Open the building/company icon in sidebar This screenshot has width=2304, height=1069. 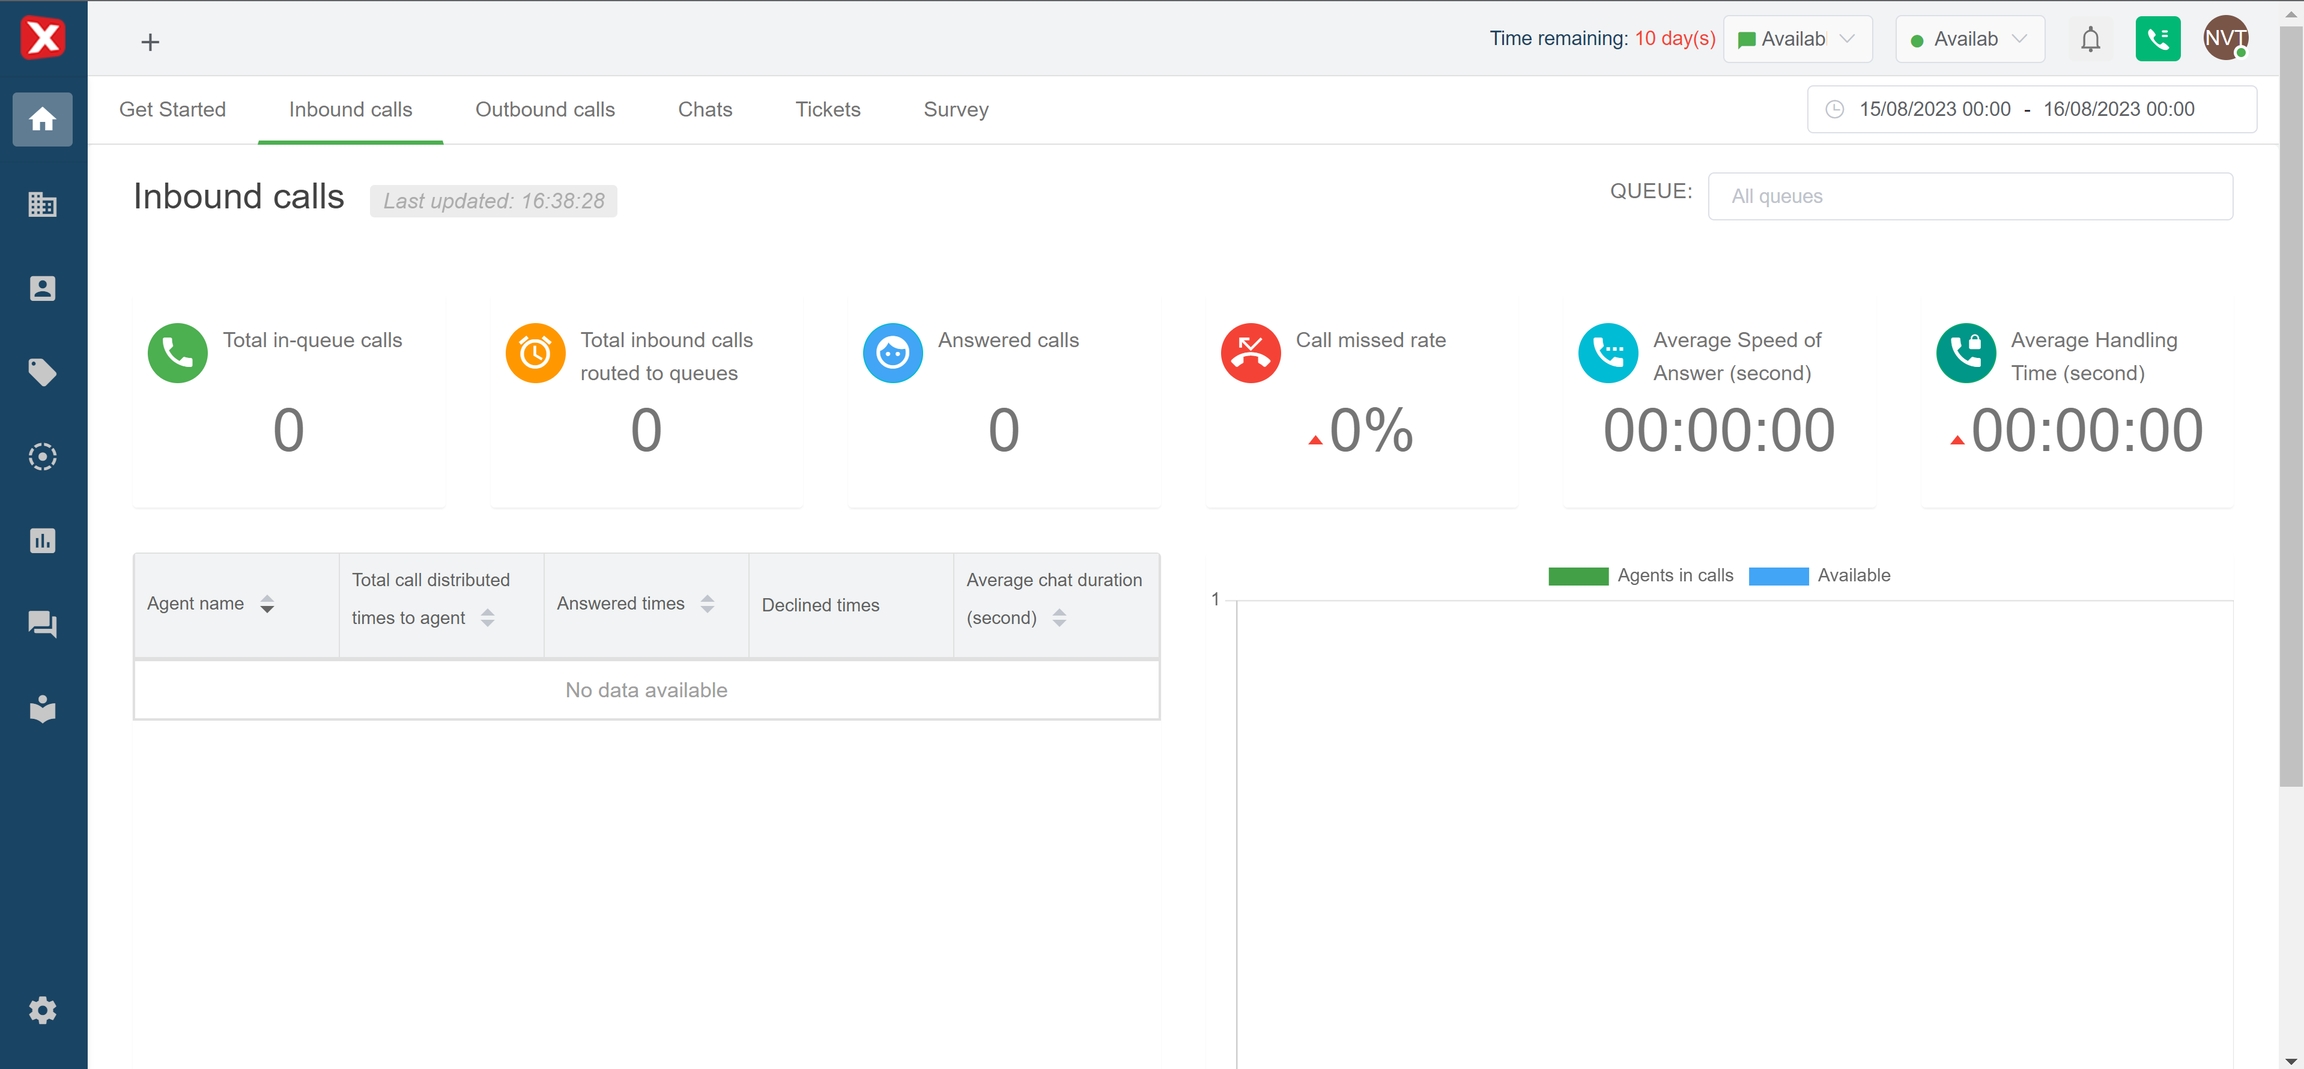(42, 205)
